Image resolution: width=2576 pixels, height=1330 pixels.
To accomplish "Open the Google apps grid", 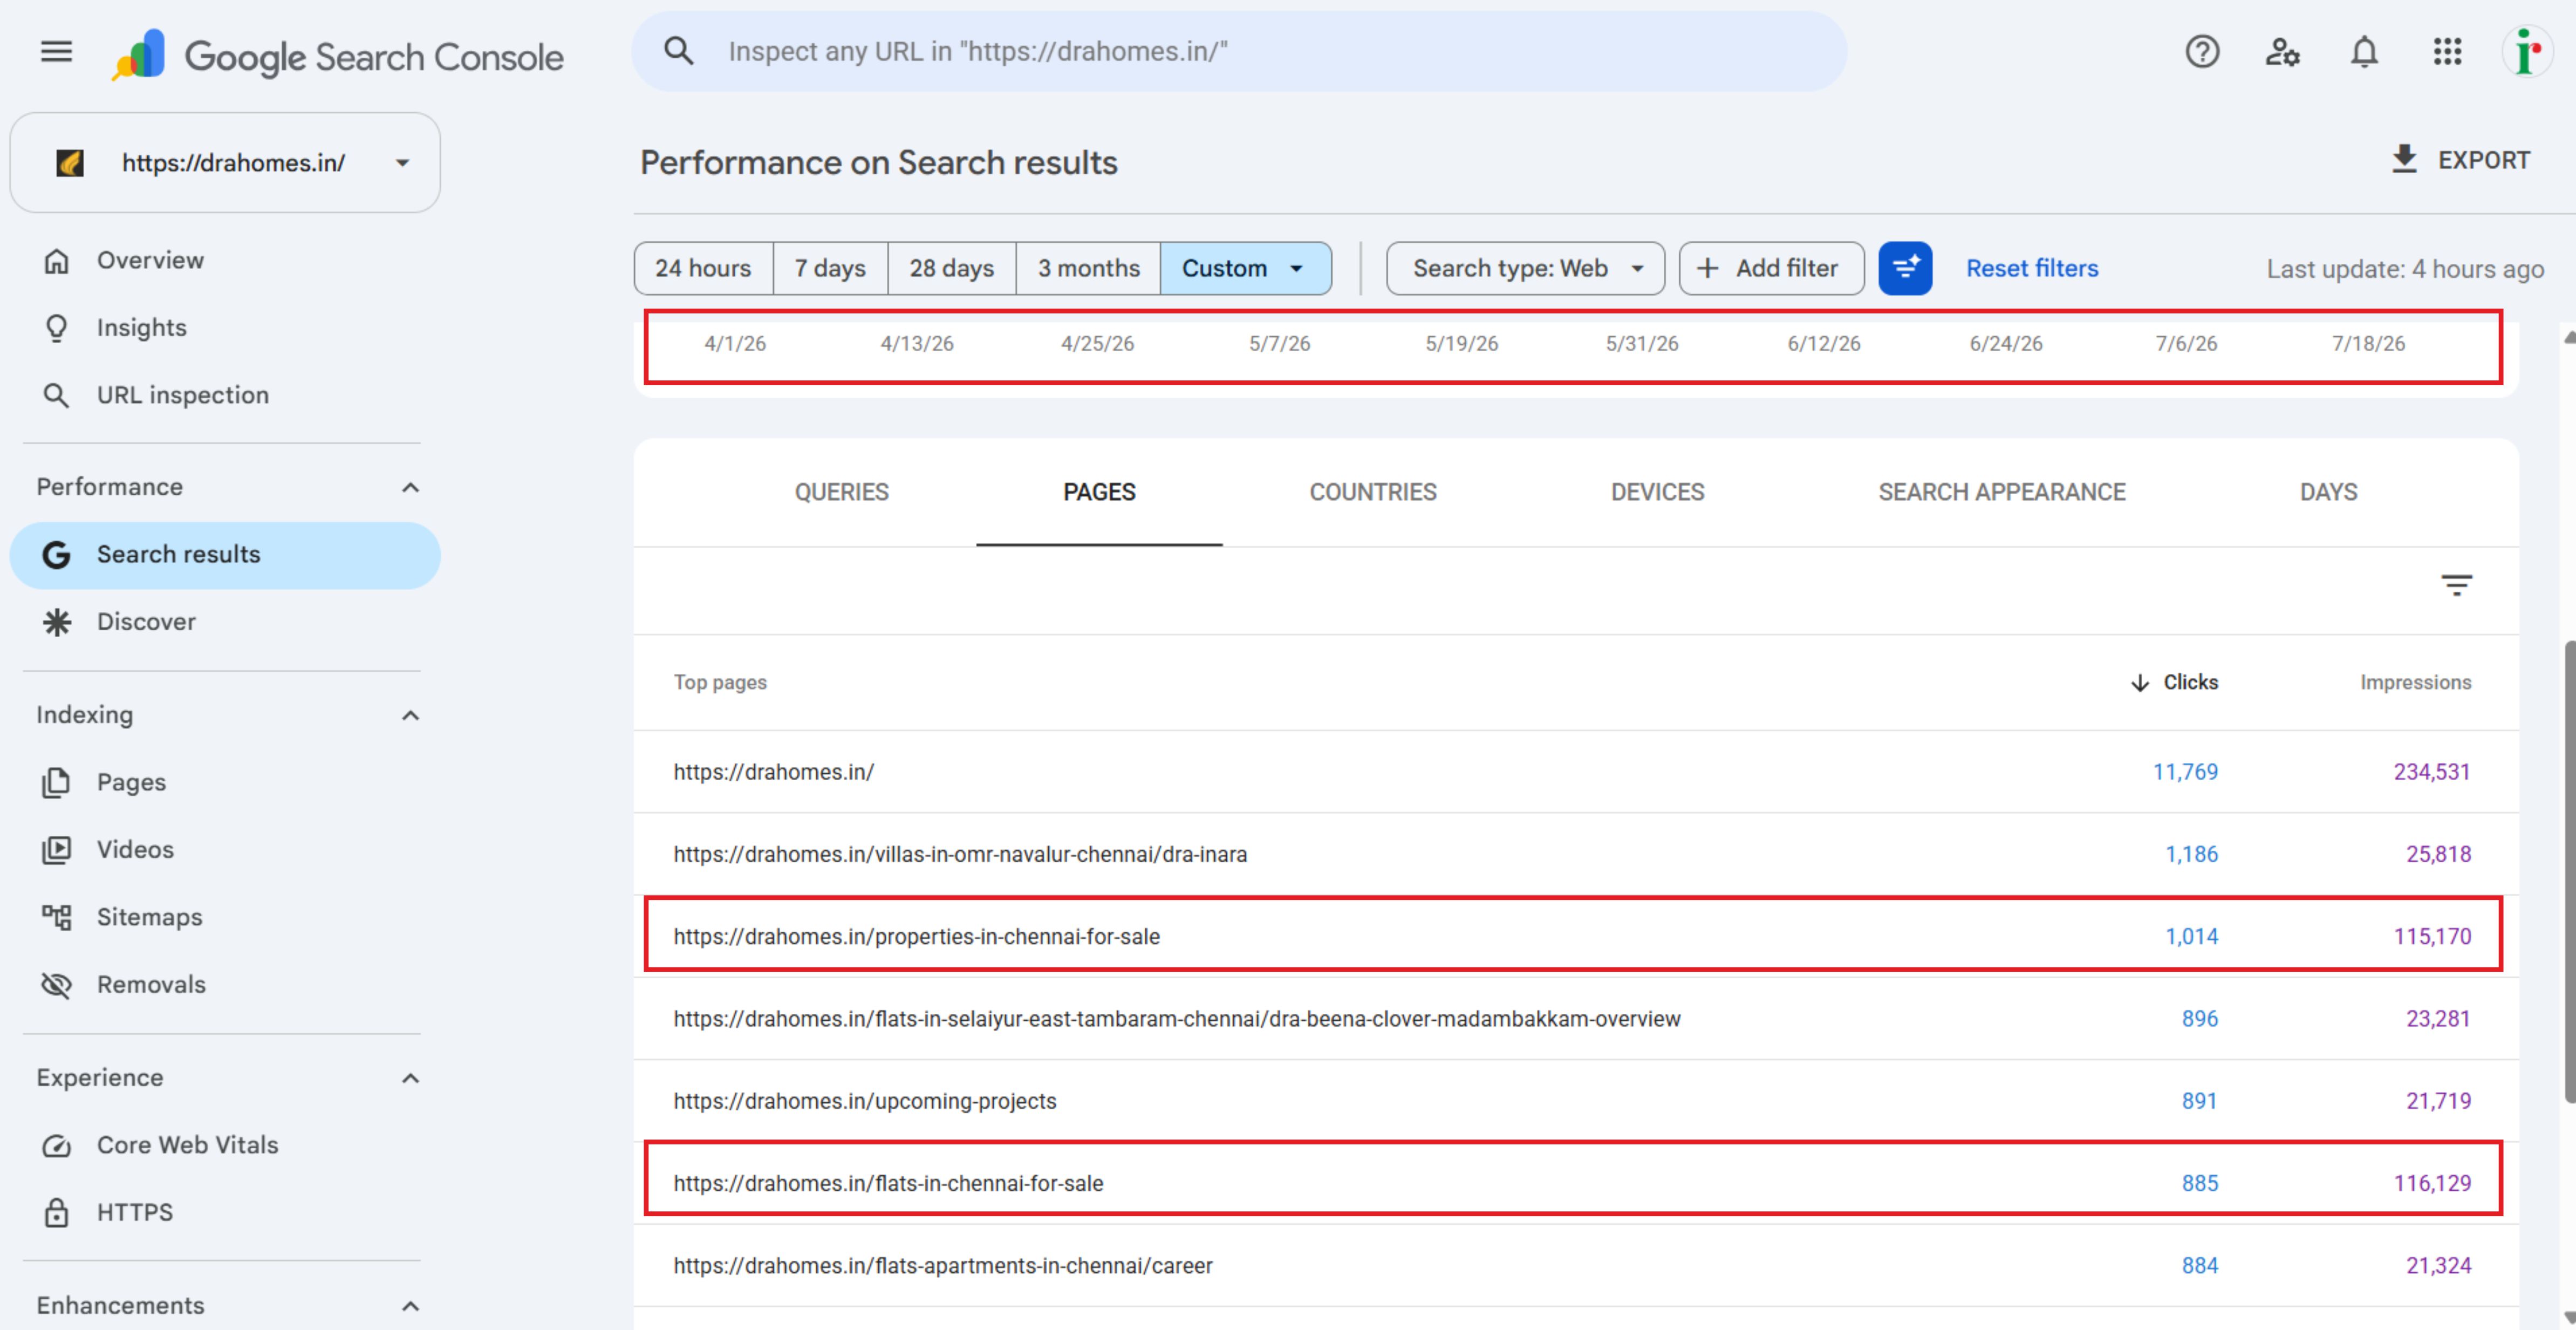I will 2447,51.
